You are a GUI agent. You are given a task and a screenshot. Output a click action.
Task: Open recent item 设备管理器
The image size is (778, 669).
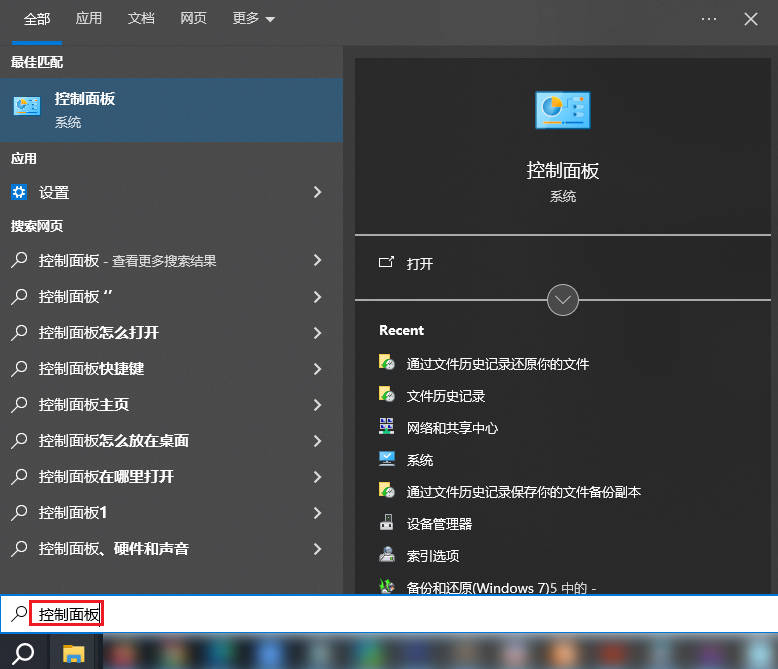[x=439, y=524]
